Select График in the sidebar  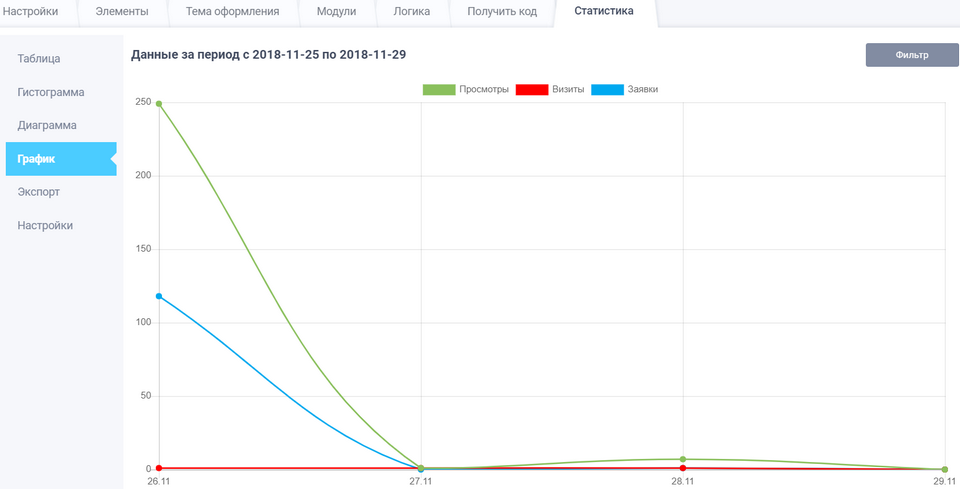coord(36,158)
